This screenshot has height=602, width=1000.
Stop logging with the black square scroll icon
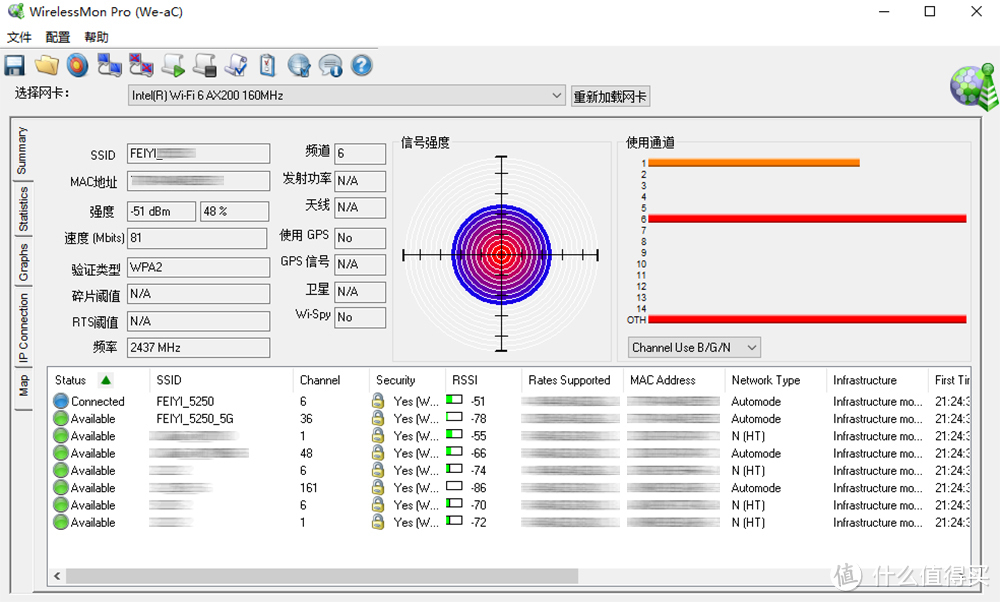(204, 66)
